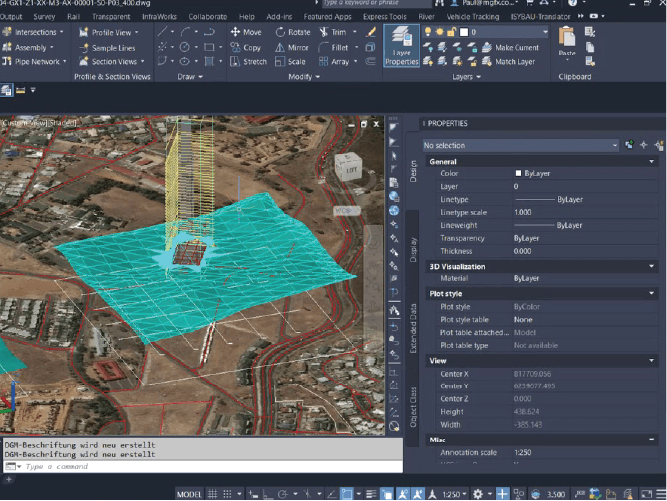Open the Express Tools ribbon tab
This screenshot has height=501, width=667.
pyautogui.click(x=385, y=17)
